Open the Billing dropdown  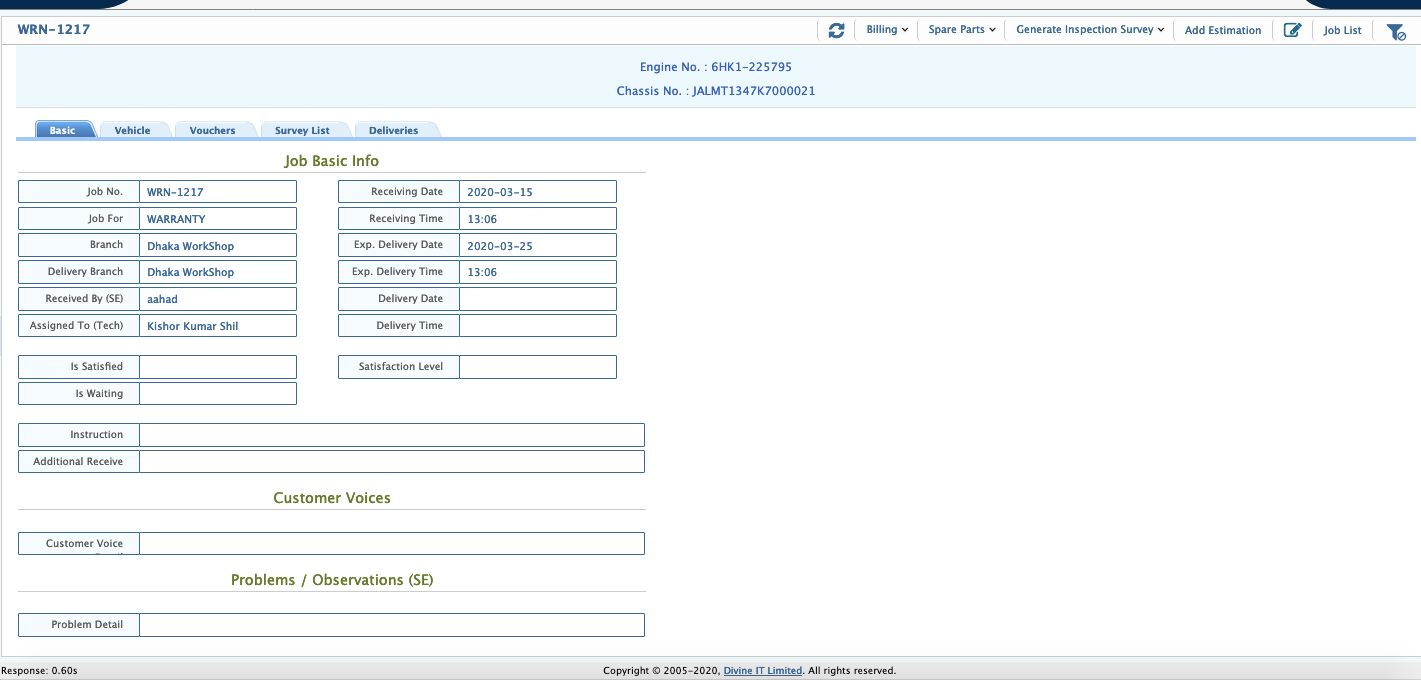pos(886,29)
